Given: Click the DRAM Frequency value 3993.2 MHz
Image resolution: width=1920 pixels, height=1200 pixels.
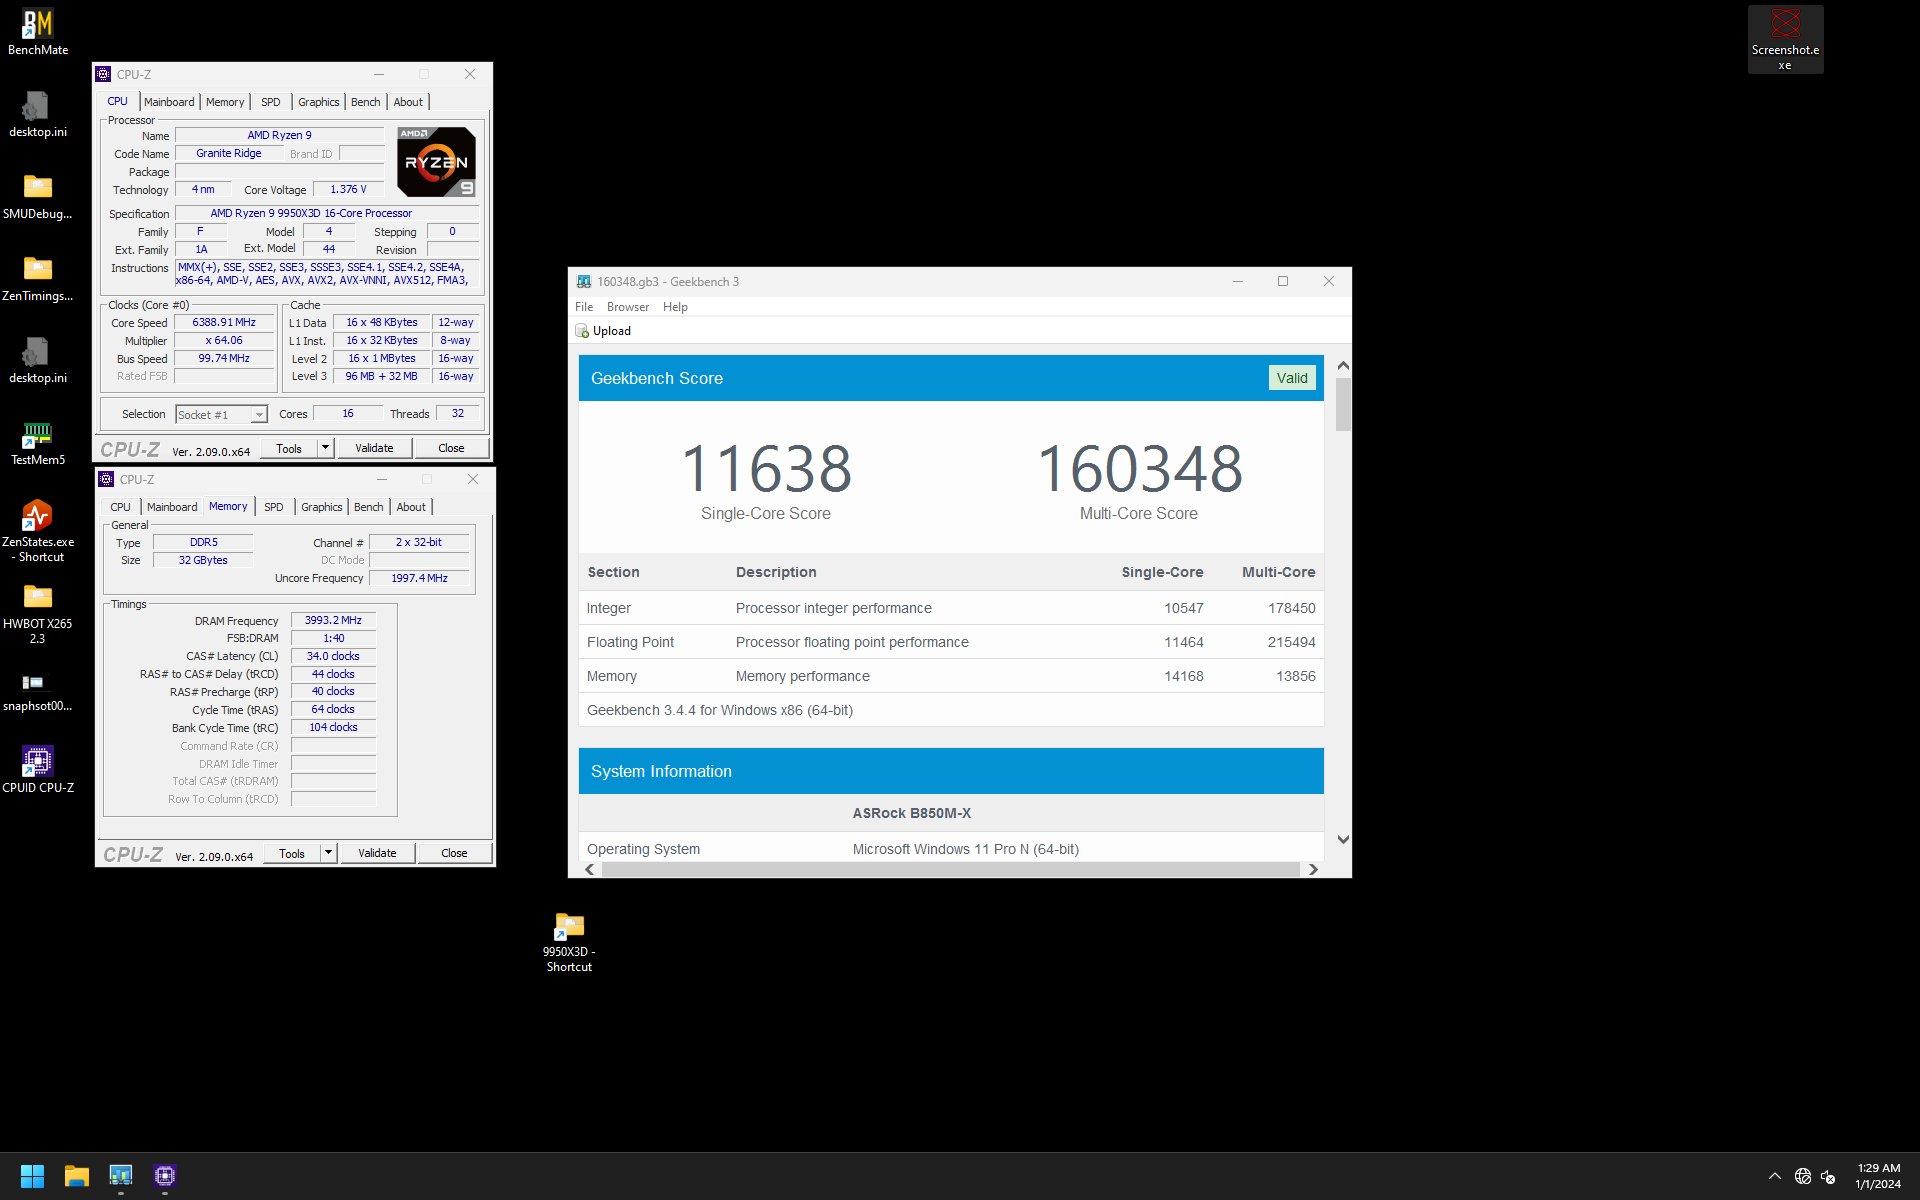Looking at the screenshot, I should [333, 620].
